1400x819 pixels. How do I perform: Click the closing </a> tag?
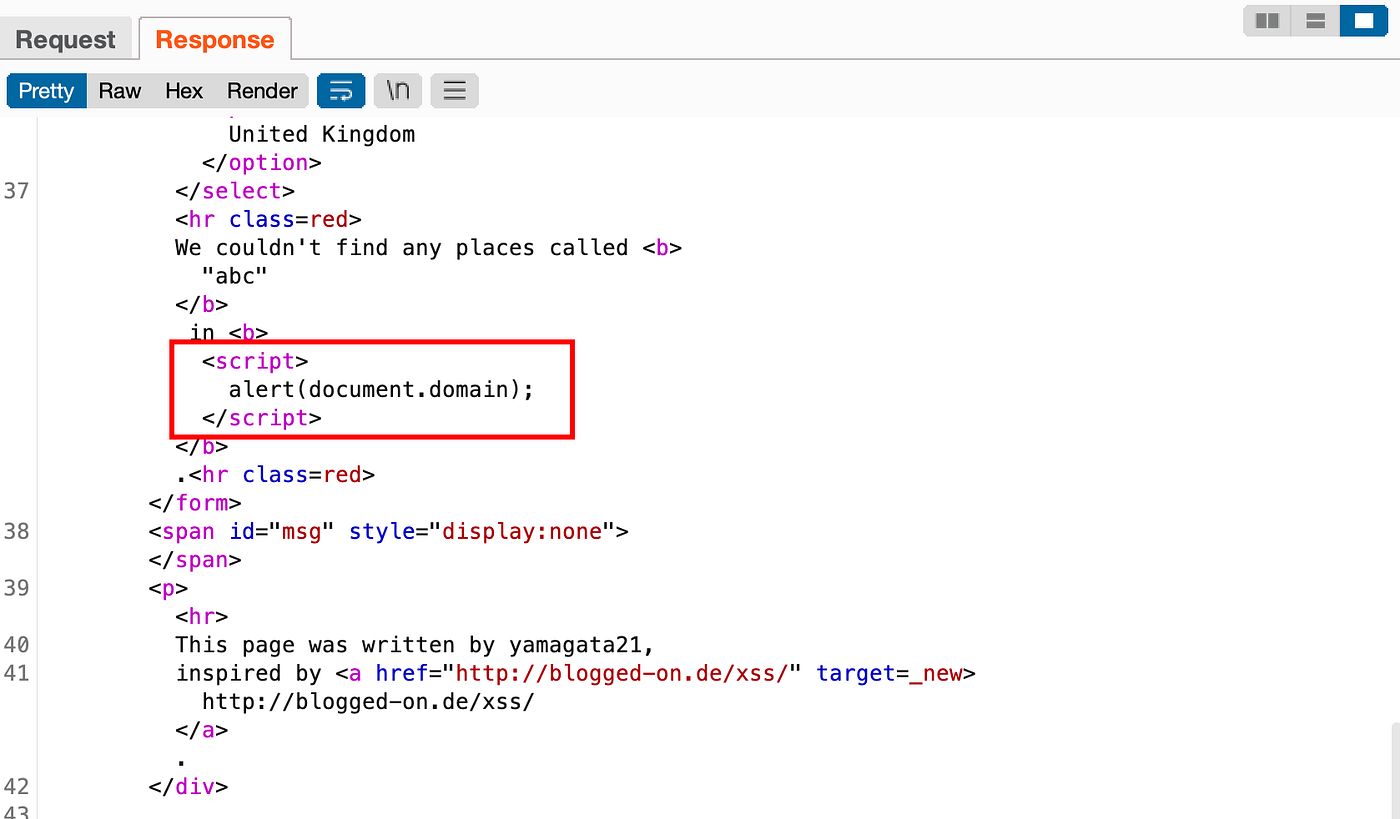pos(202,730)
